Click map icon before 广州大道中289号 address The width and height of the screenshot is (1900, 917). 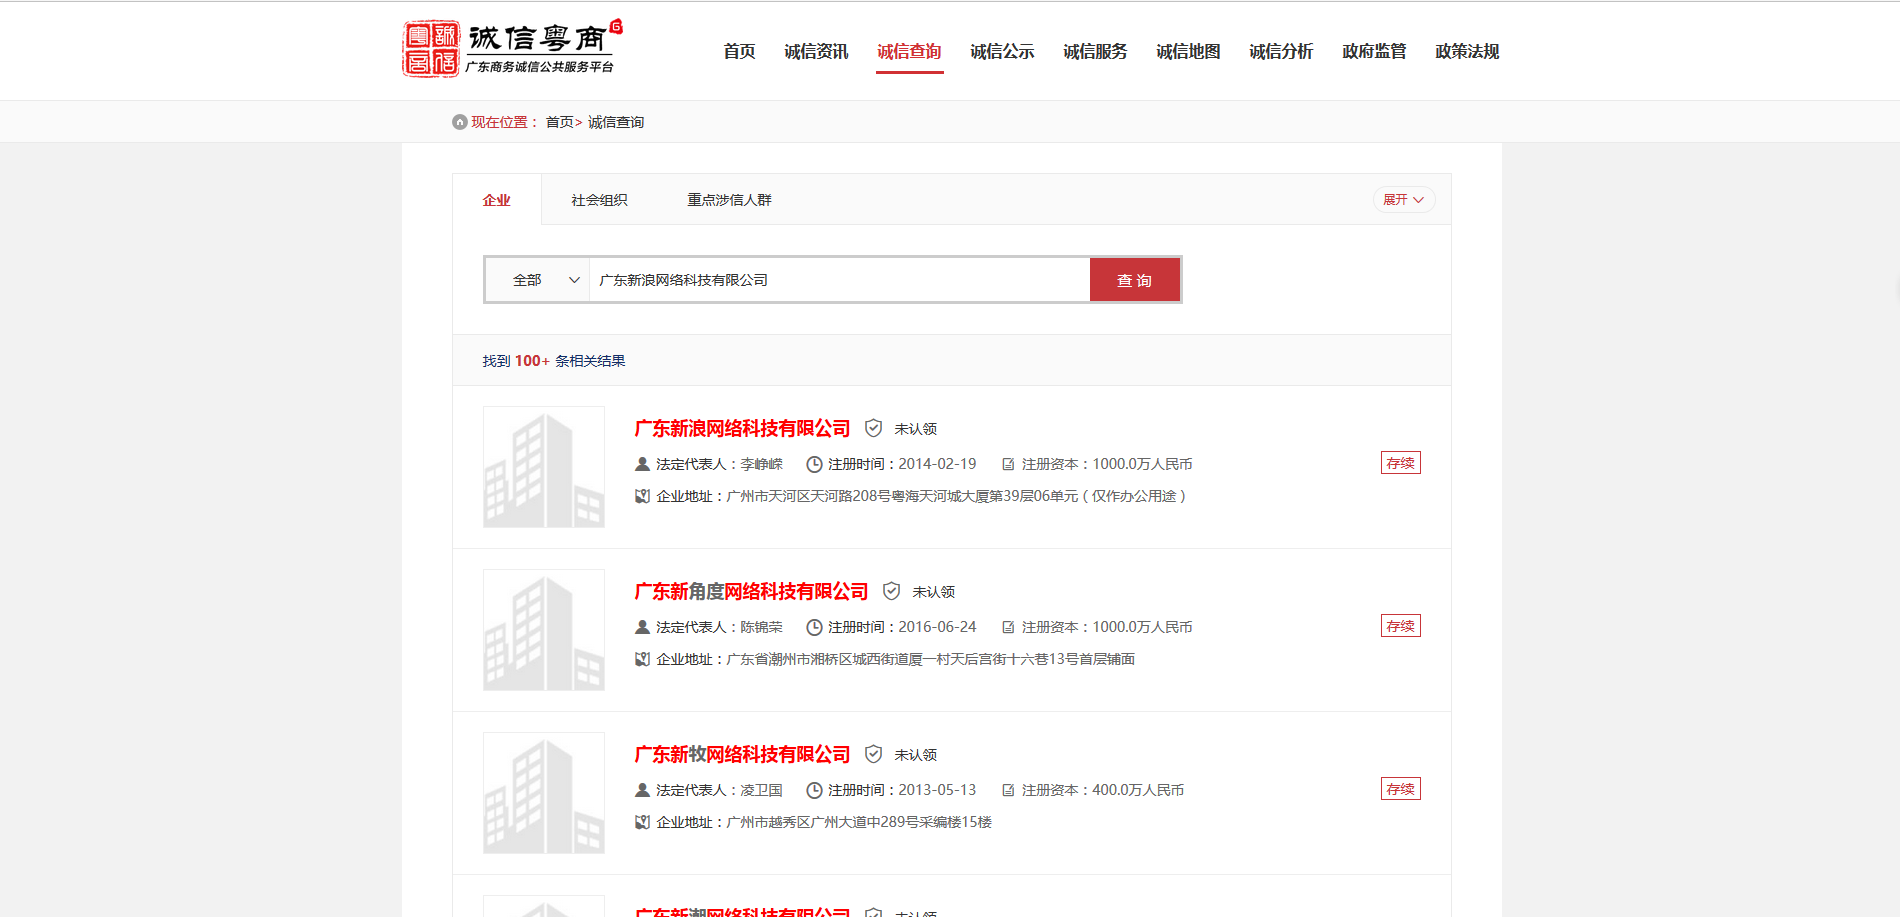[x=643, y=822]
